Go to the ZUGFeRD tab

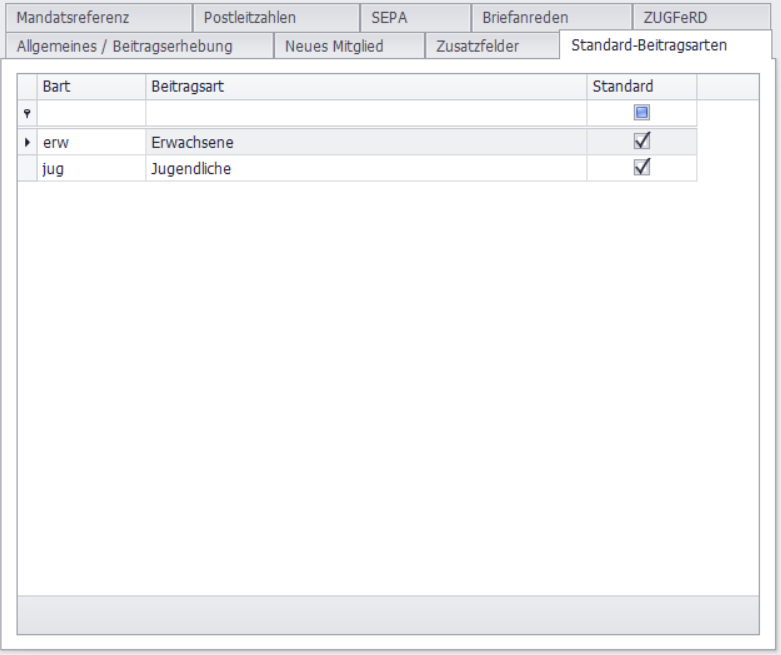point(675,18)
